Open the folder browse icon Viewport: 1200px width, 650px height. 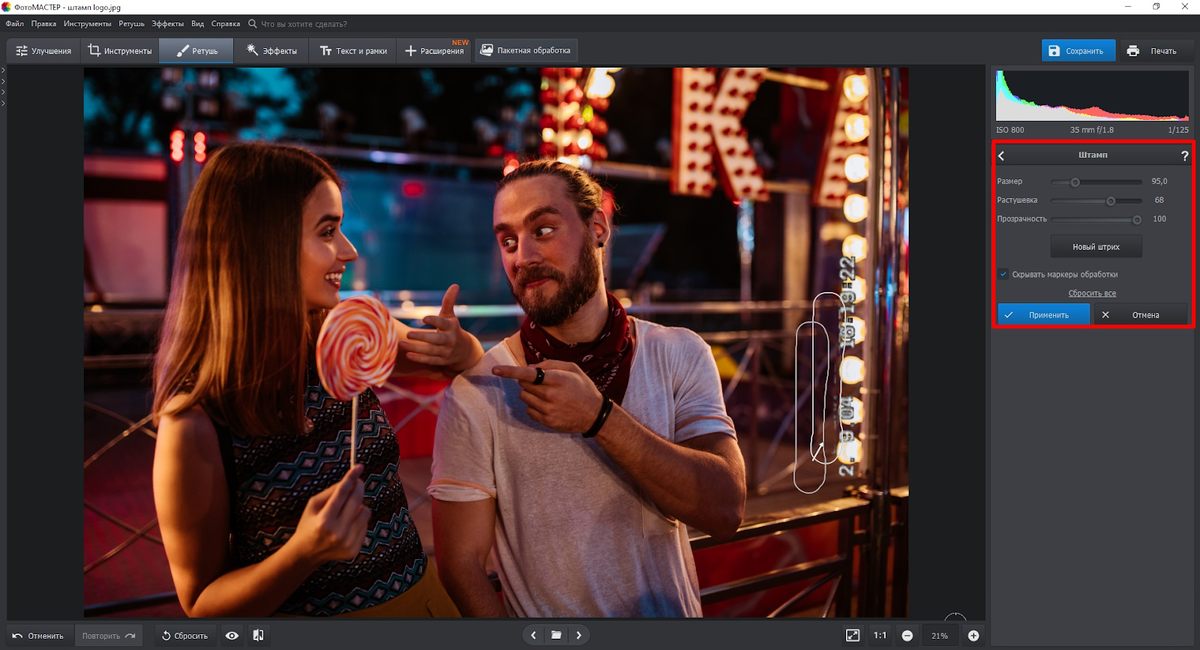[556, 635]
